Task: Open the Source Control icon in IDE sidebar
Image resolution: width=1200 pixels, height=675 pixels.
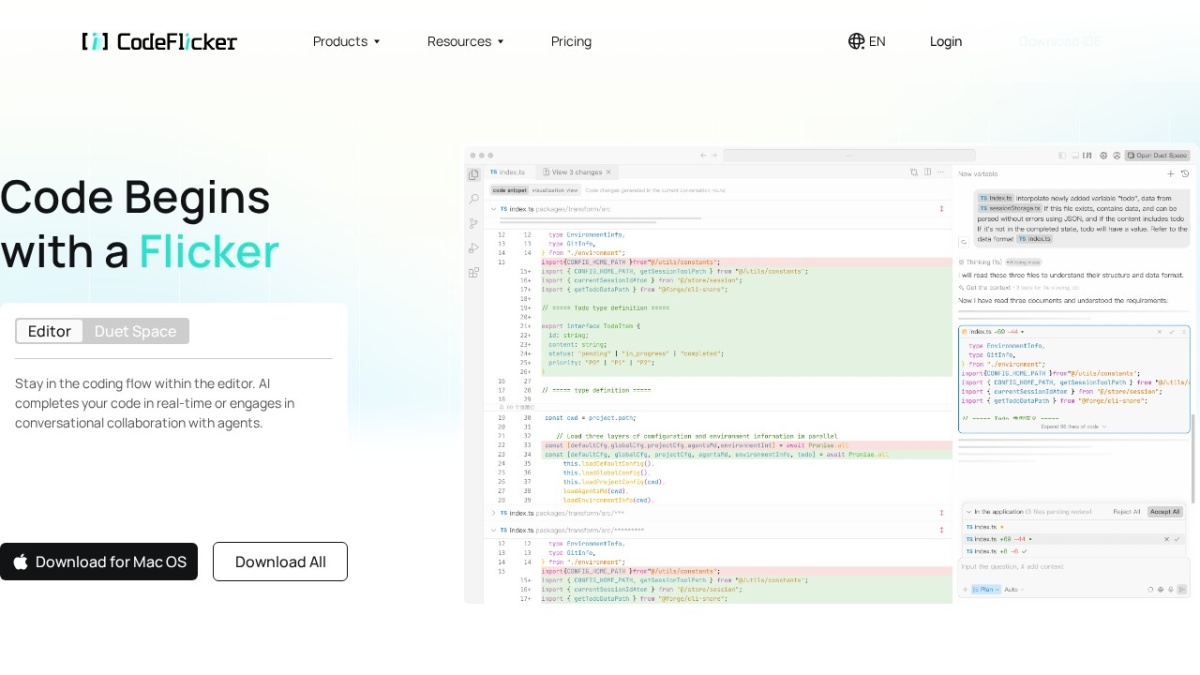Action: (473, 223)
